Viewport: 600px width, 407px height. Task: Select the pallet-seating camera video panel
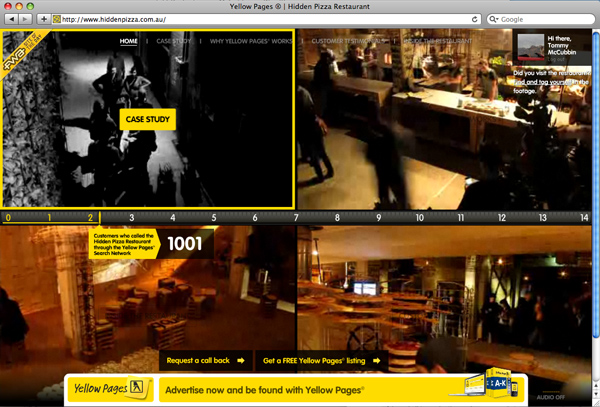[148, 298]
